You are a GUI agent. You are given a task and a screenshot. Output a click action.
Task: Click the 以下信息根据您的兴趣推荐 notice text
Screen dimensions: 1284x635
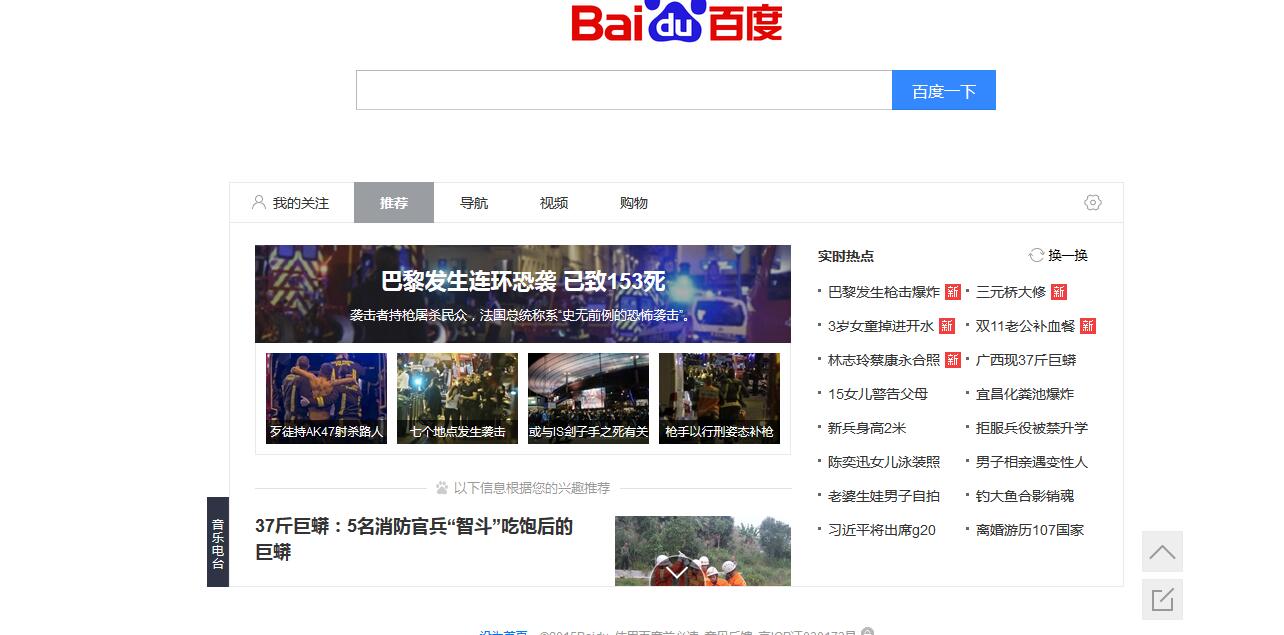coord(532,488)
